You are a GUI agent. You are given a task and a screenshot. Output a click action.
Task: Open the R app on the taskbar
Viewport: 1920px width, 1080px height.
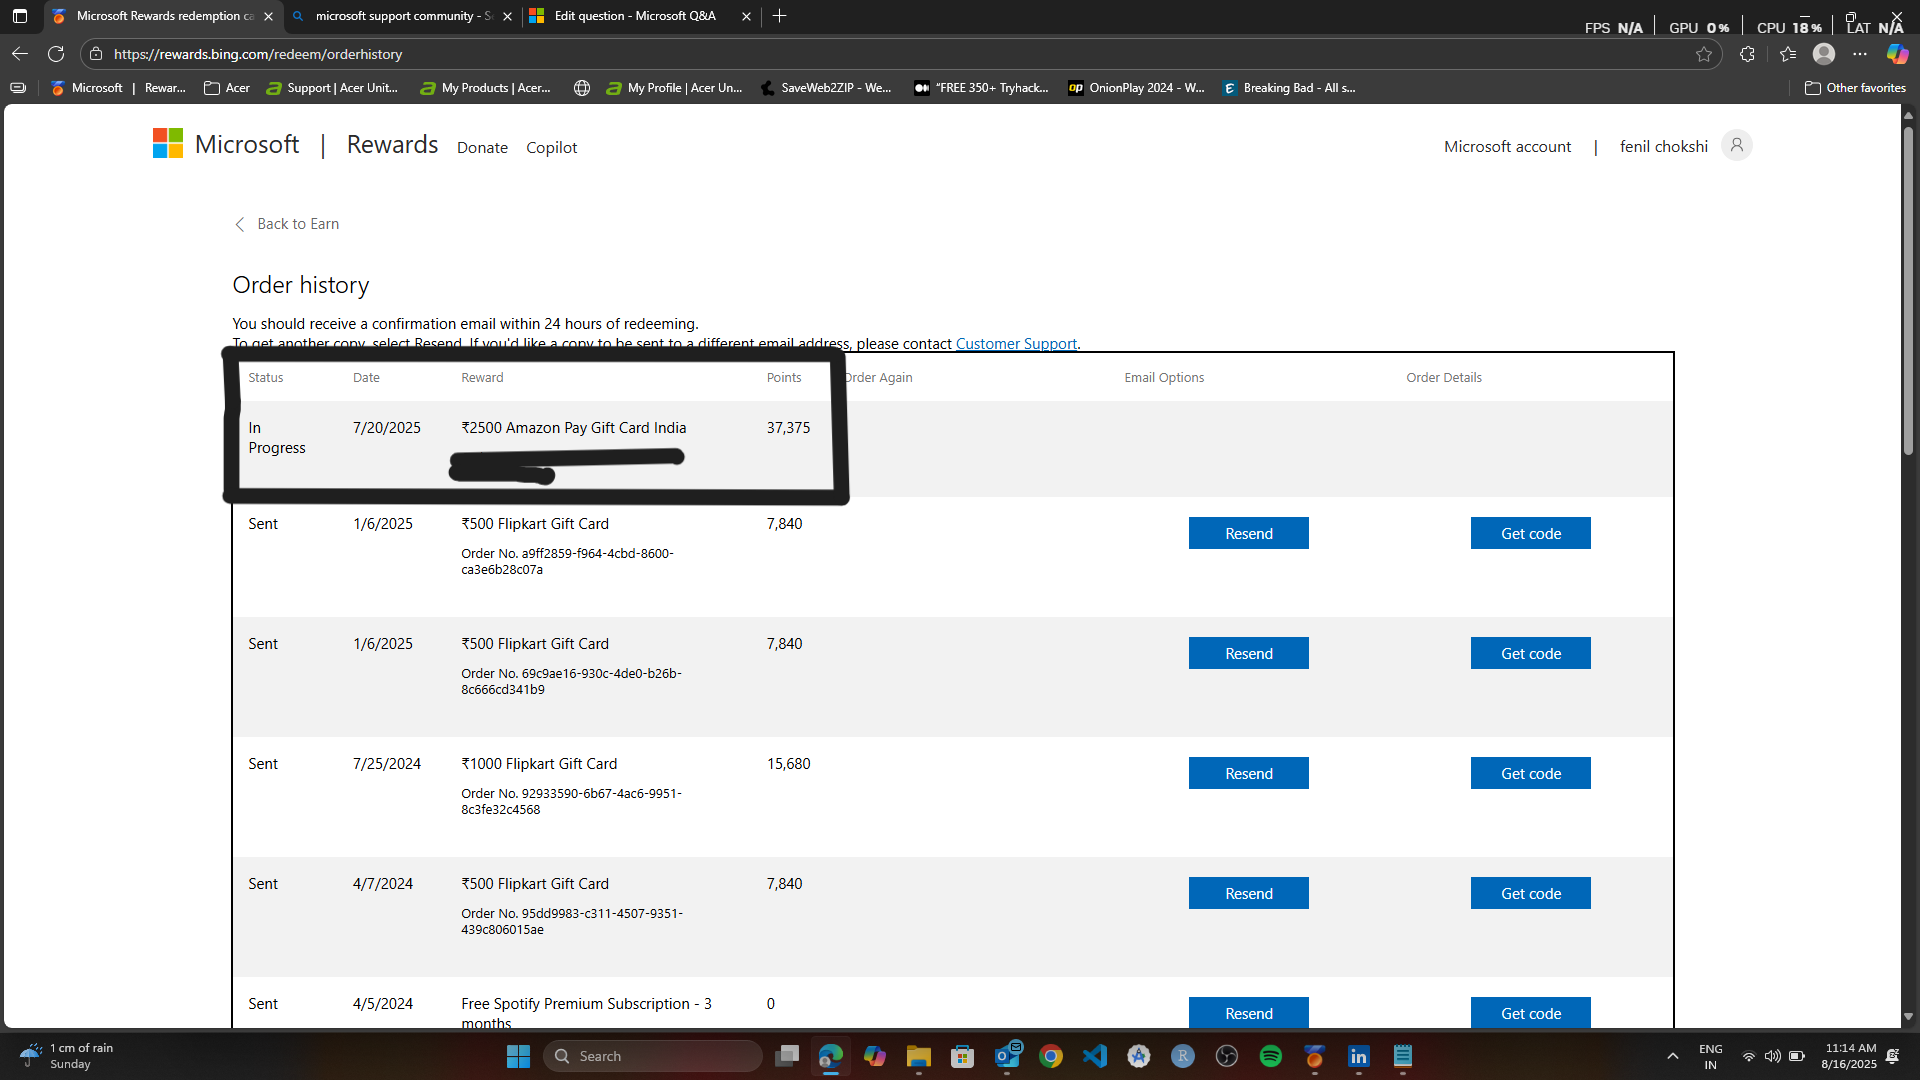point(1183,1056)
